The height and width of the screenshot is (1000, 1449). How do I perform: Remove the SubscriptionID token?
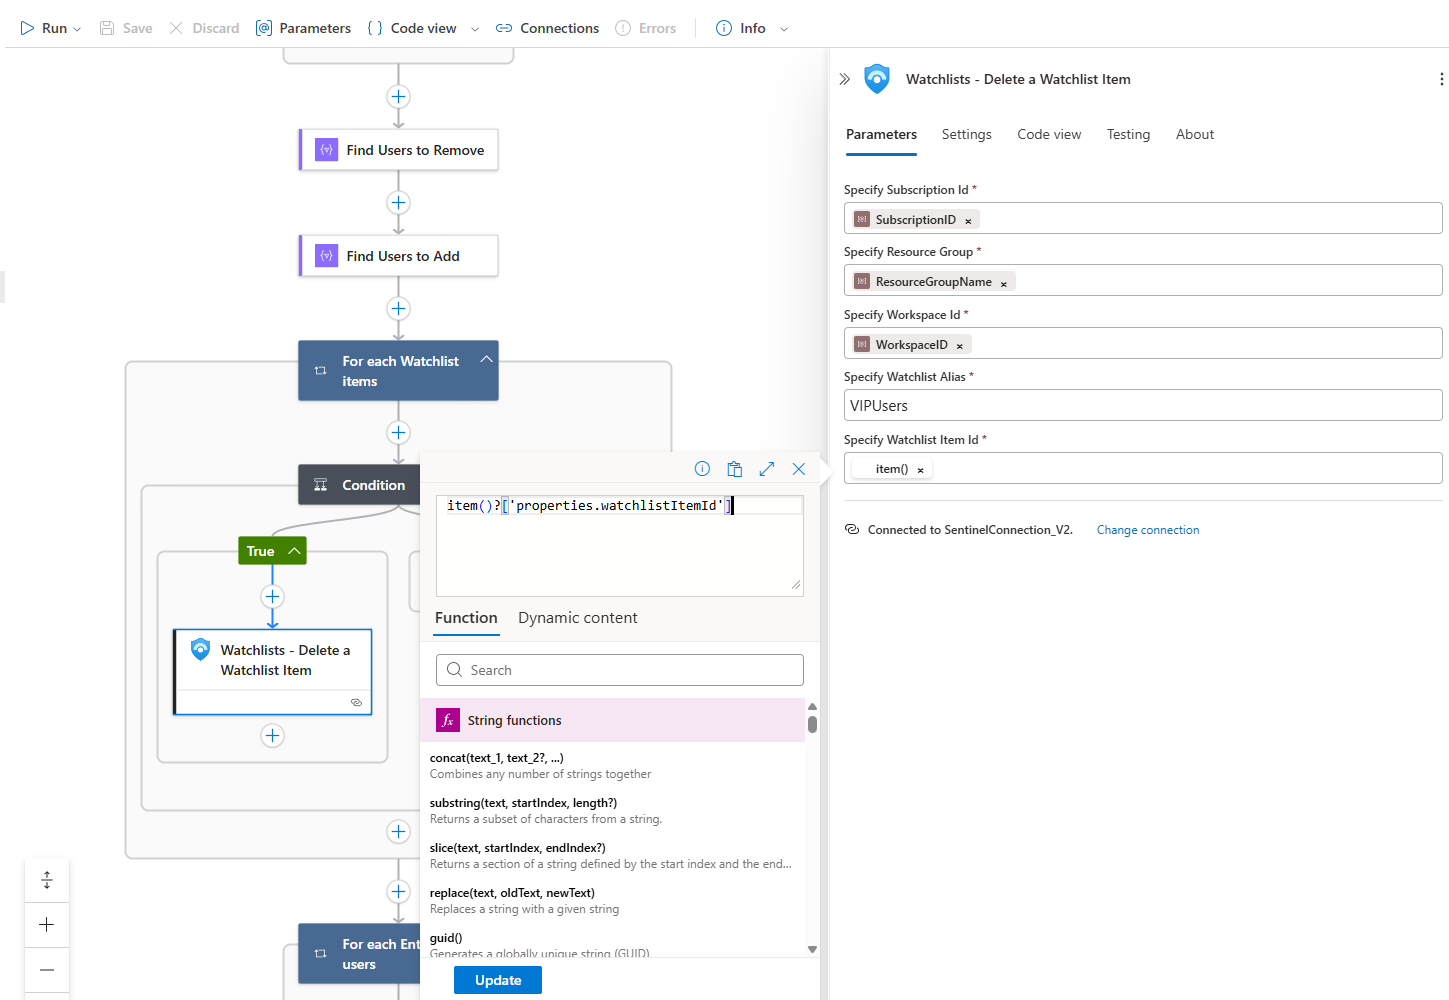click(968, 221)
